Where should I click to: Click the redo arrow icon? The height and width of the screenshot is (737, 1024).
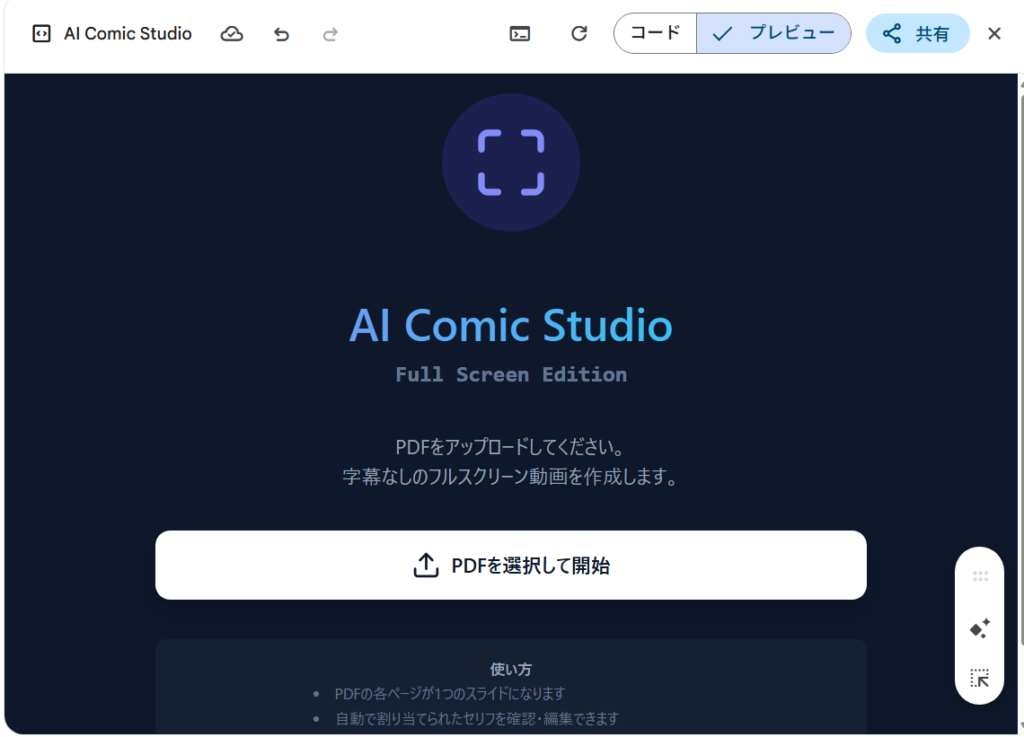click(x=330, y=34)
